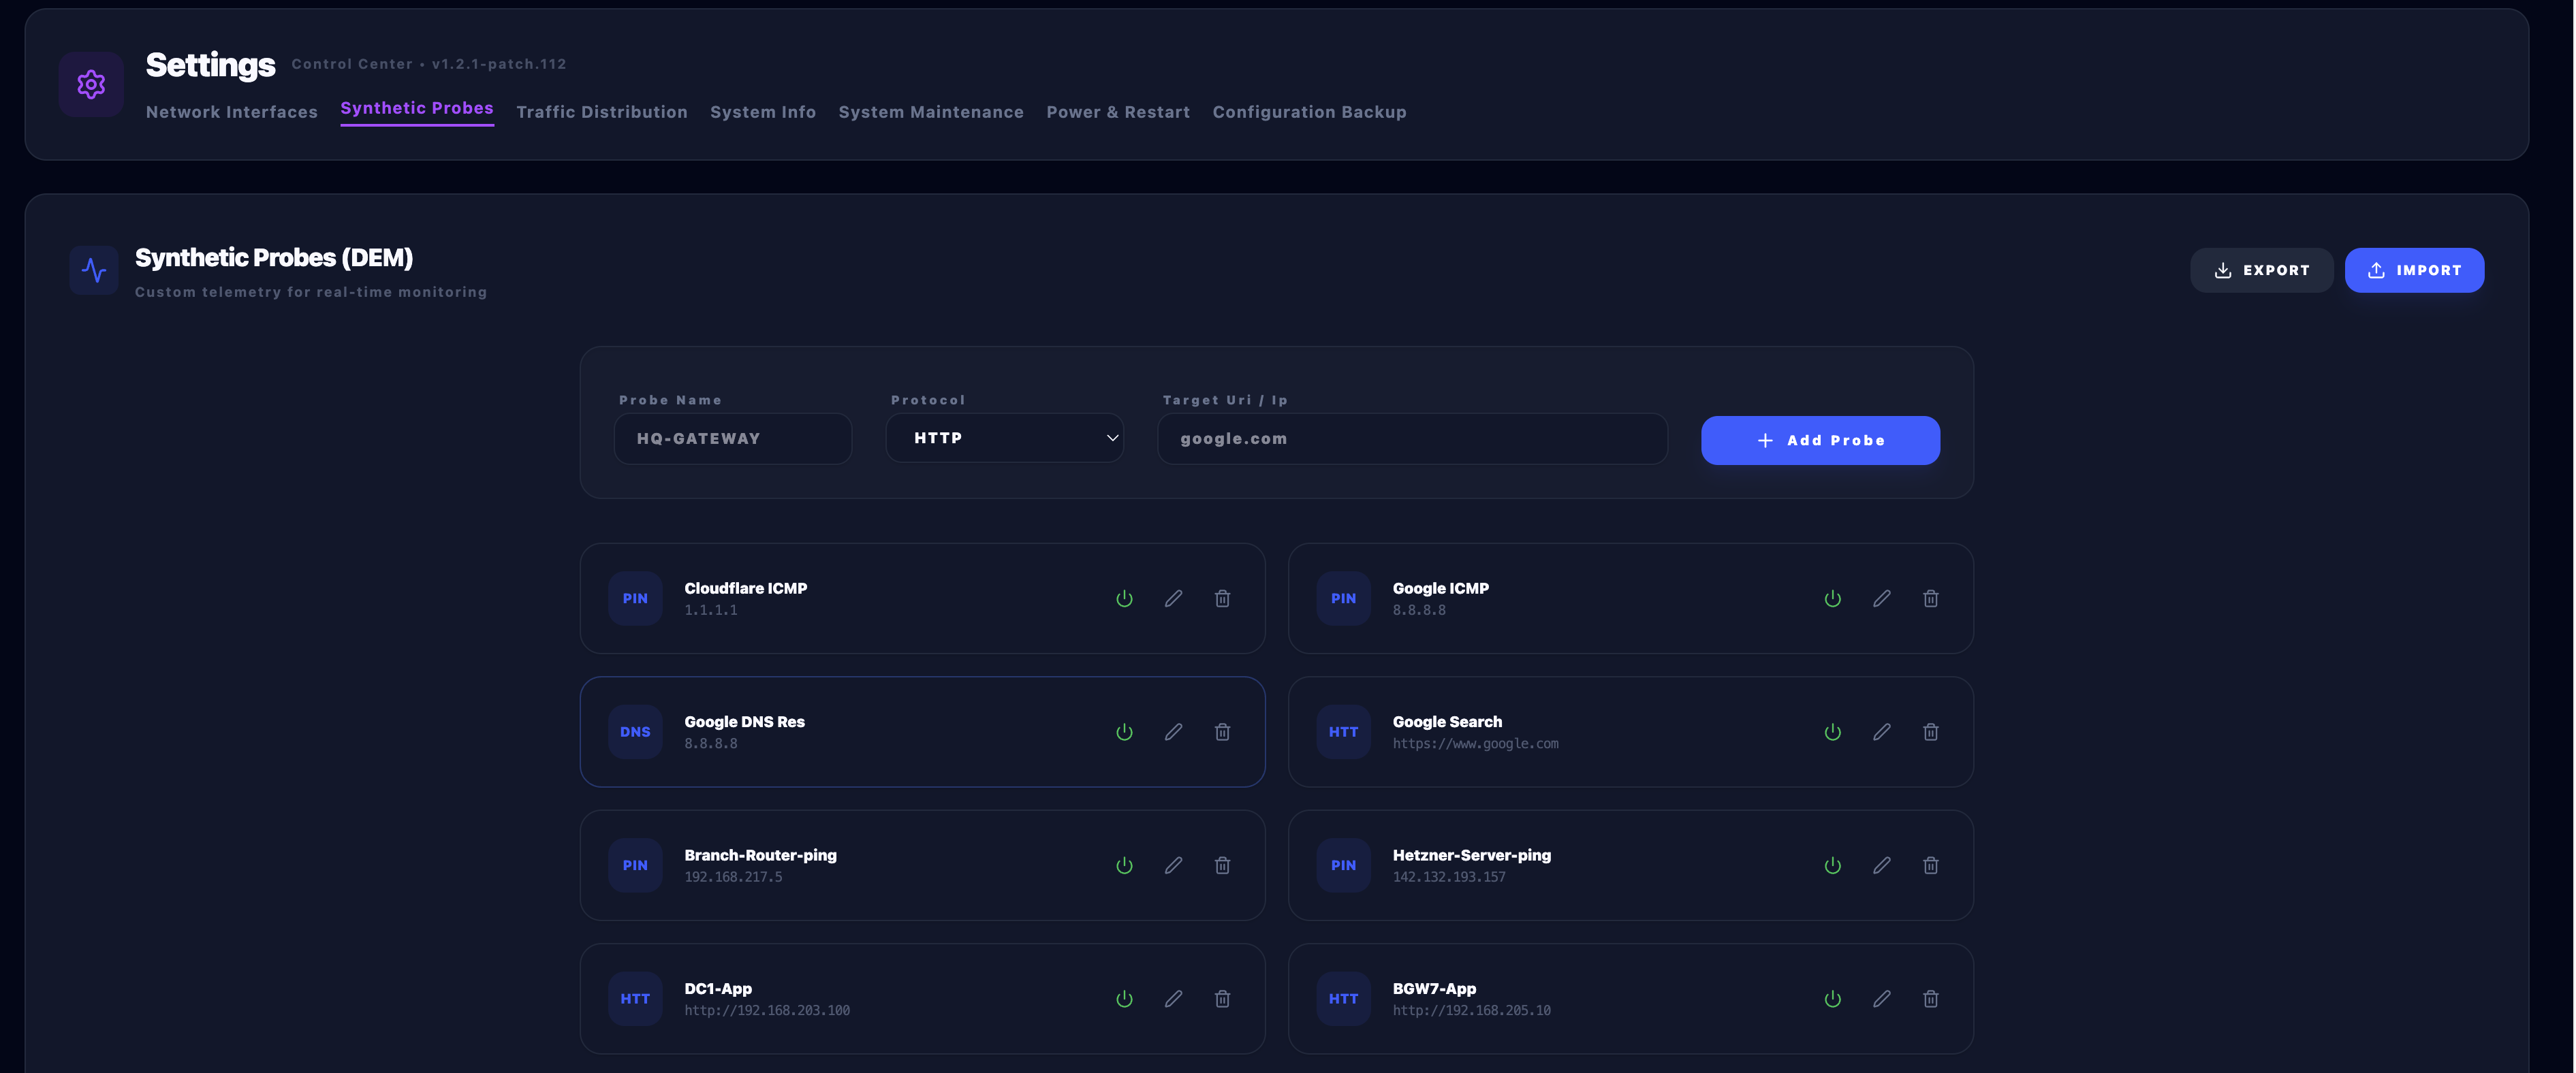Viewport: 2576px width, 1073px height.
Task: Click the Target Uri field containing google.com
Action: tap(1412, 438)
